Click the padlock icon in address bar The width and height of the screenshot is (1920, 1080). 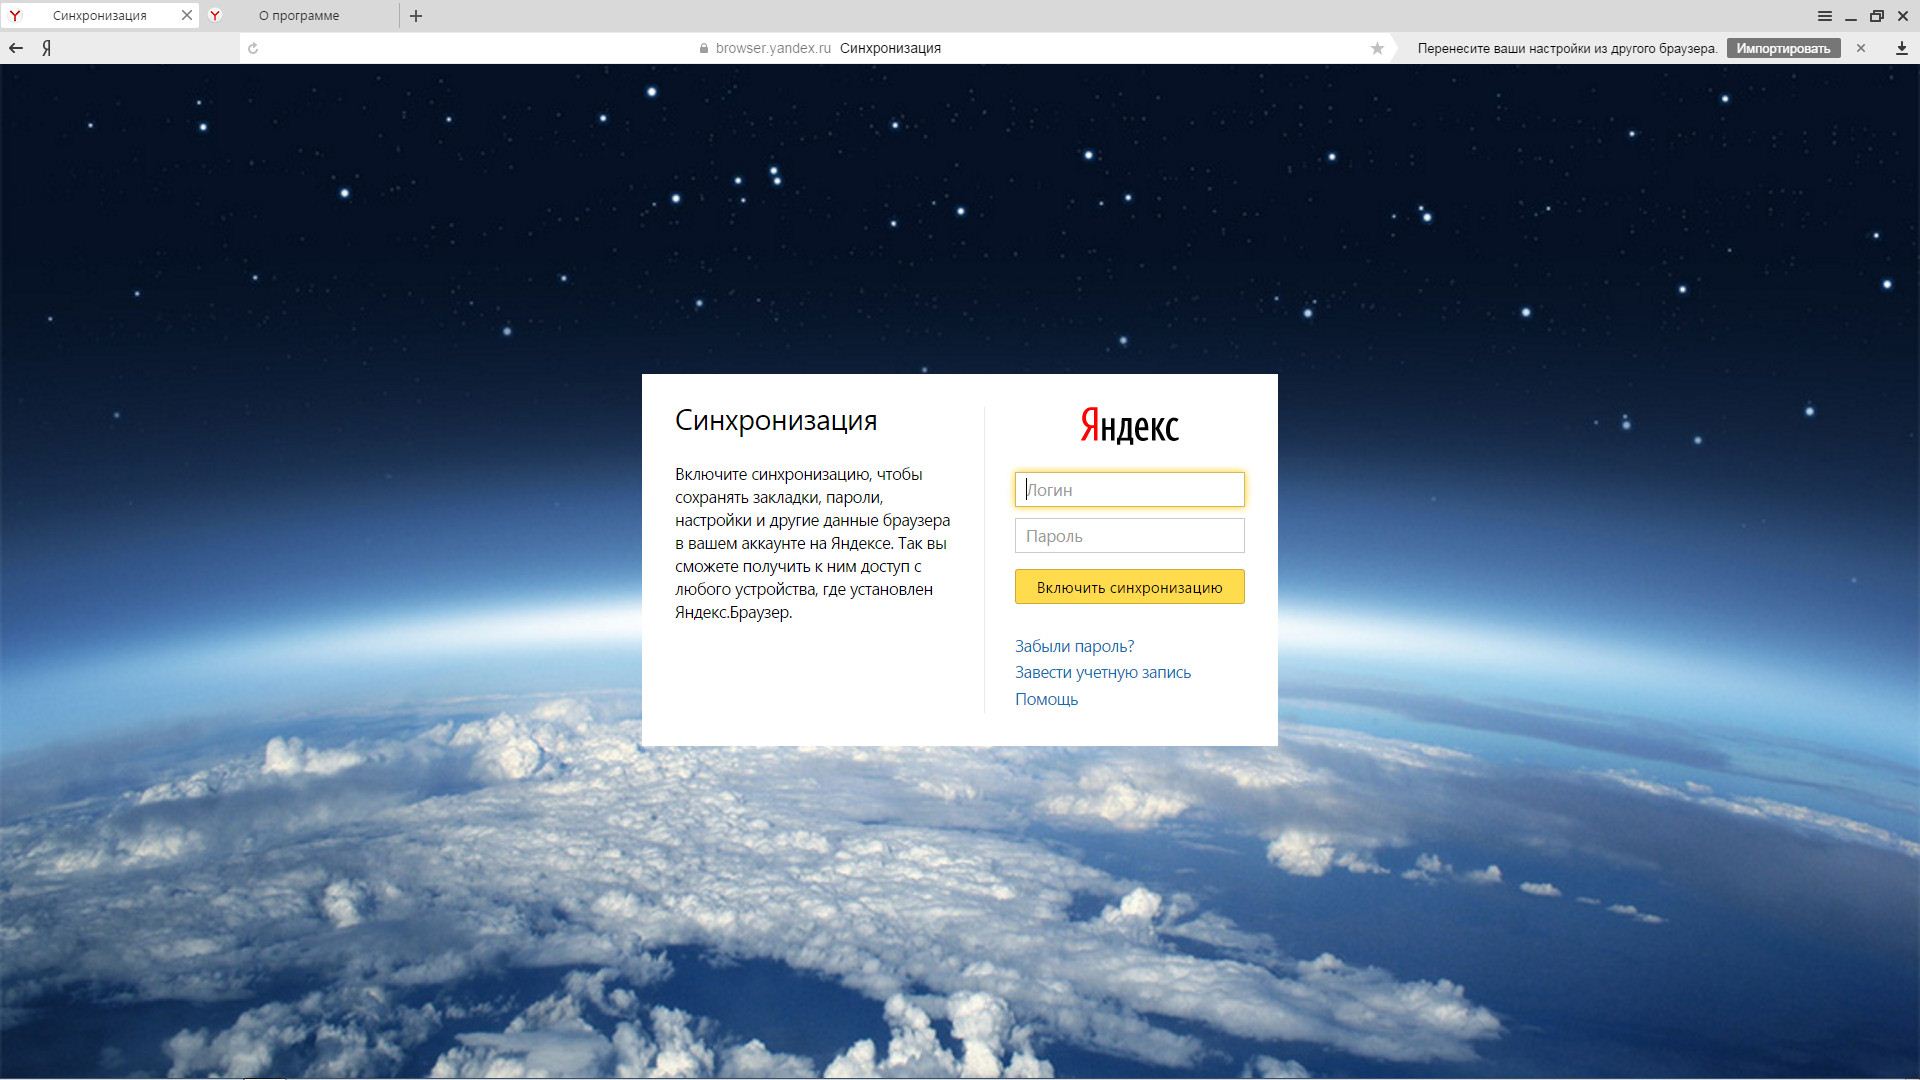pos(704,48)
